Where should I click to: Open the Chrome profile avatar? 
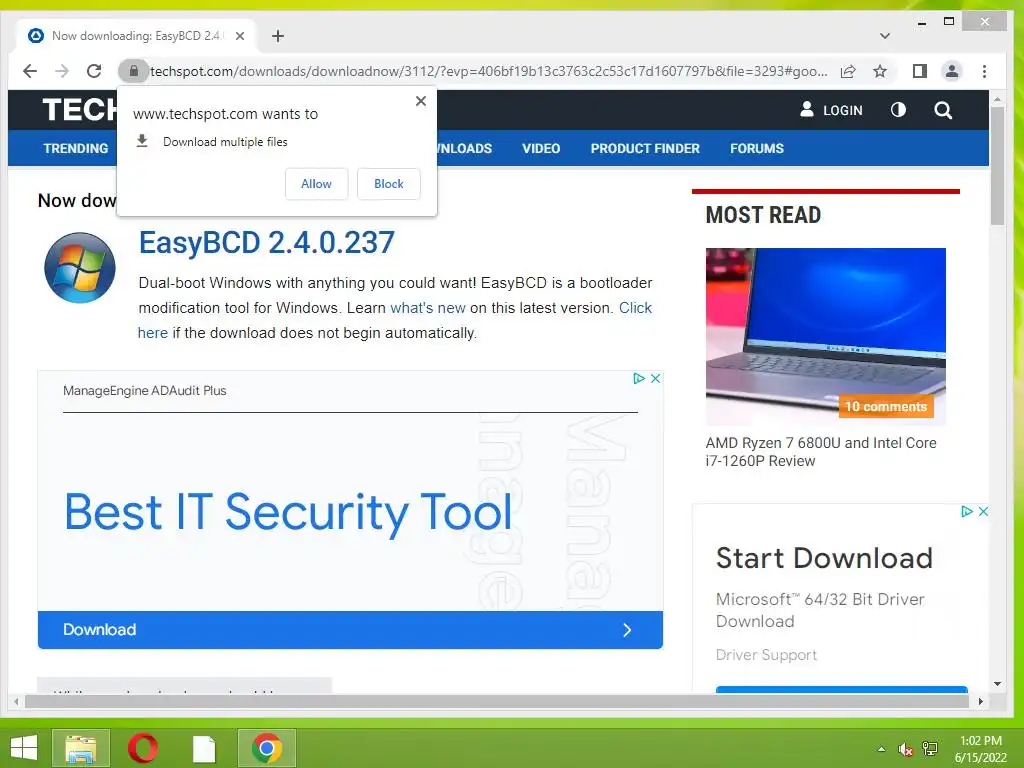point(952,71)
